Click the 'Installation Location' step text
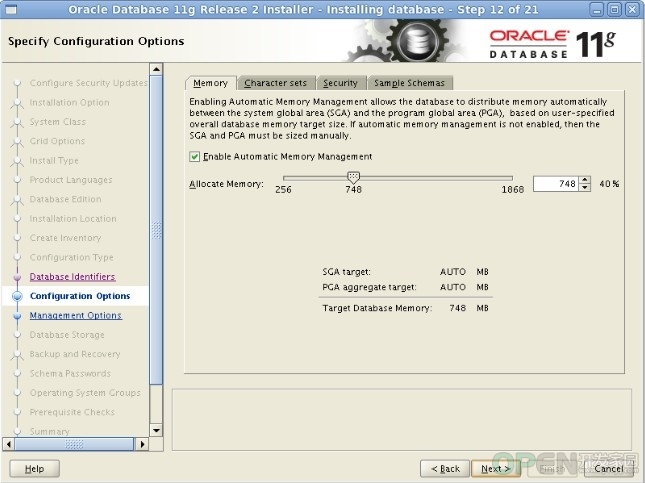 [x=73, y=219]
